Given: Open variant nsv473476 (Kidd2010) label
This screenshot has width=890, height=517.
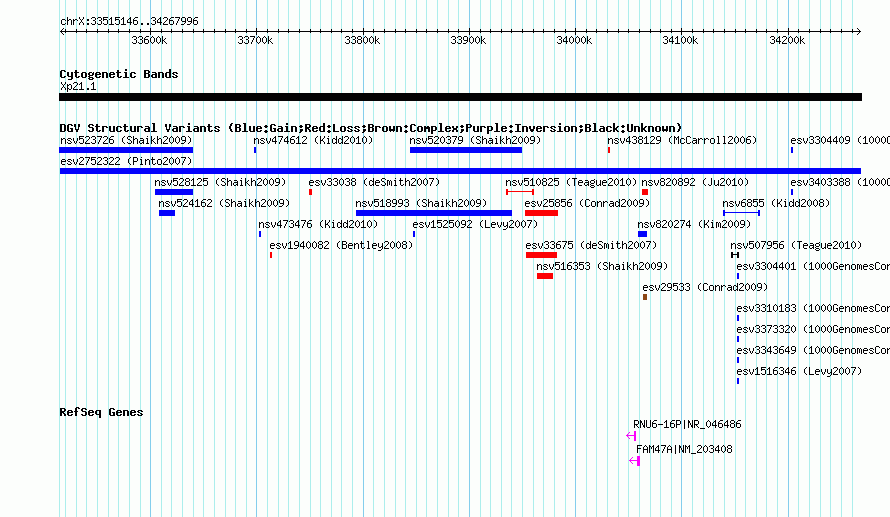Looking at the screenshot, I should click(318, 224).
